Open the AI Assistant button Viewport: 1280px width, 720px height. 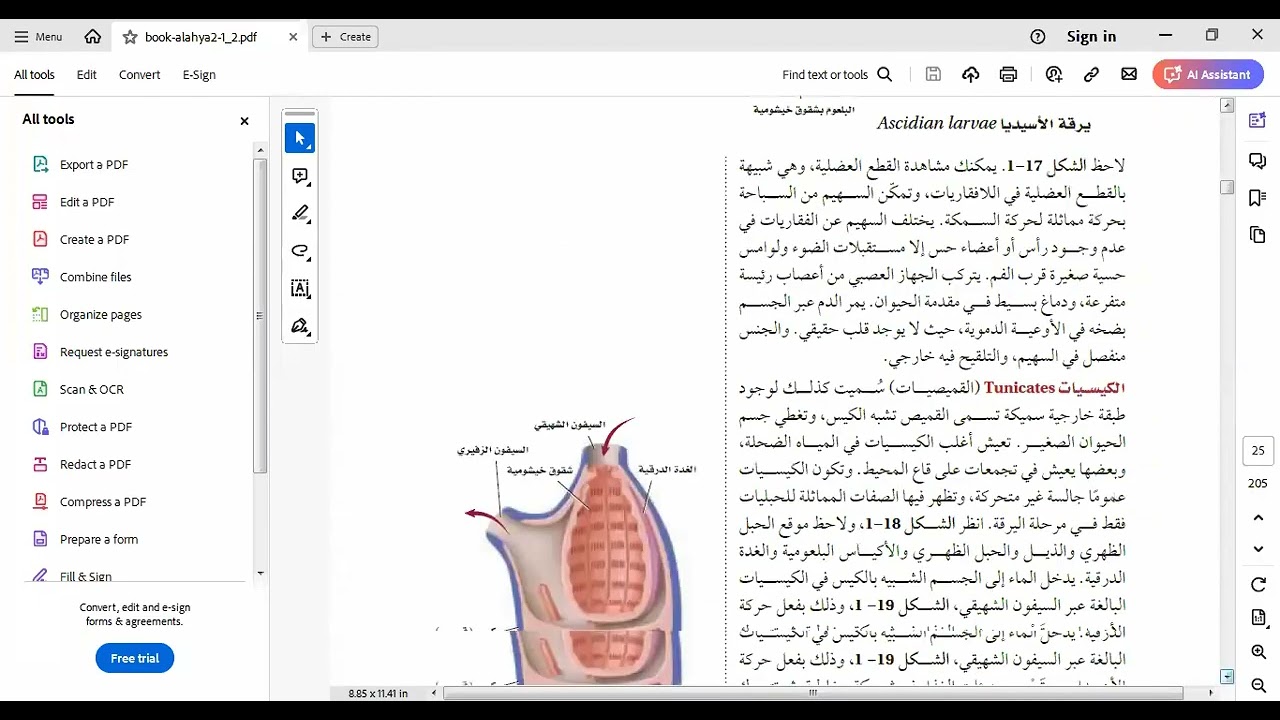(1208, 74)
